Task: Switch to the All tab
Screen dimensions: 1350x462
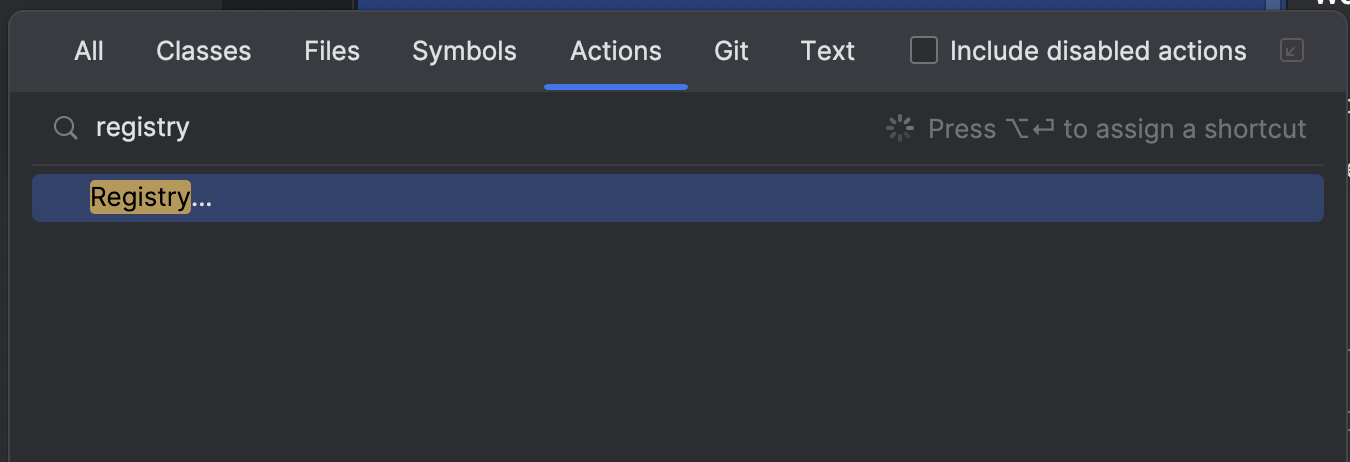Action: (89, 51)
